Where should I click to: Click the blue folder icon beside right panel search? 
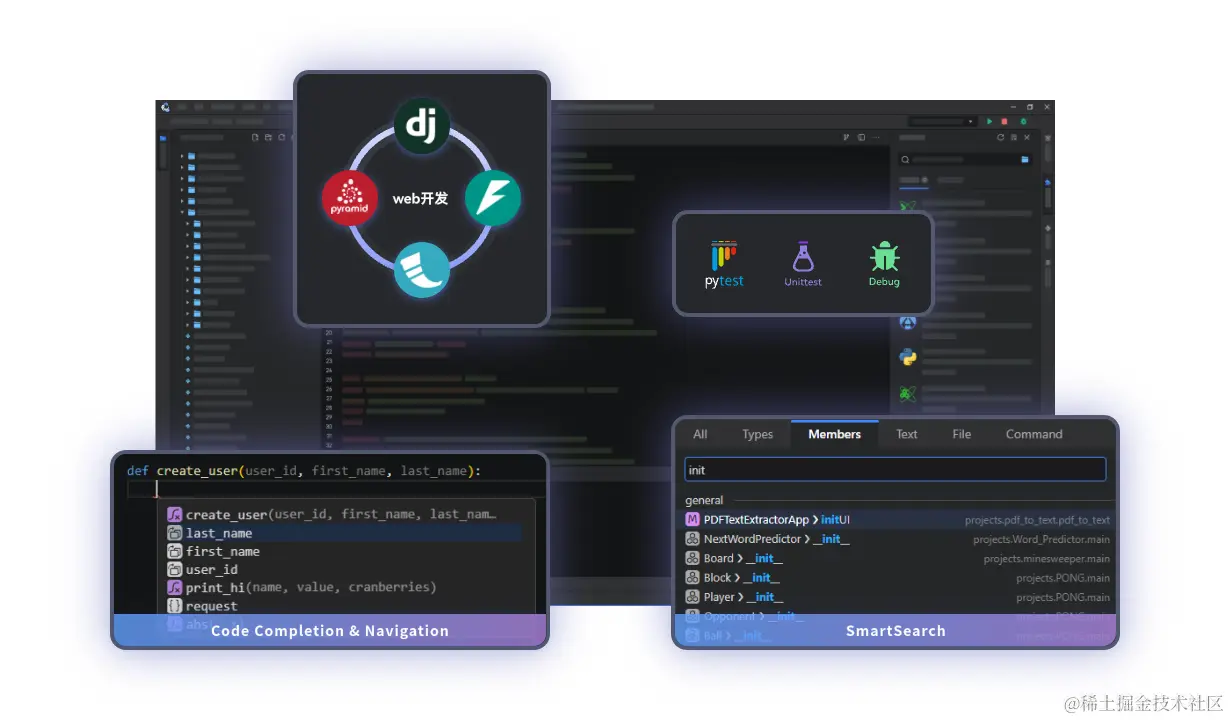pyautogui.click(x=1025, y=159)
